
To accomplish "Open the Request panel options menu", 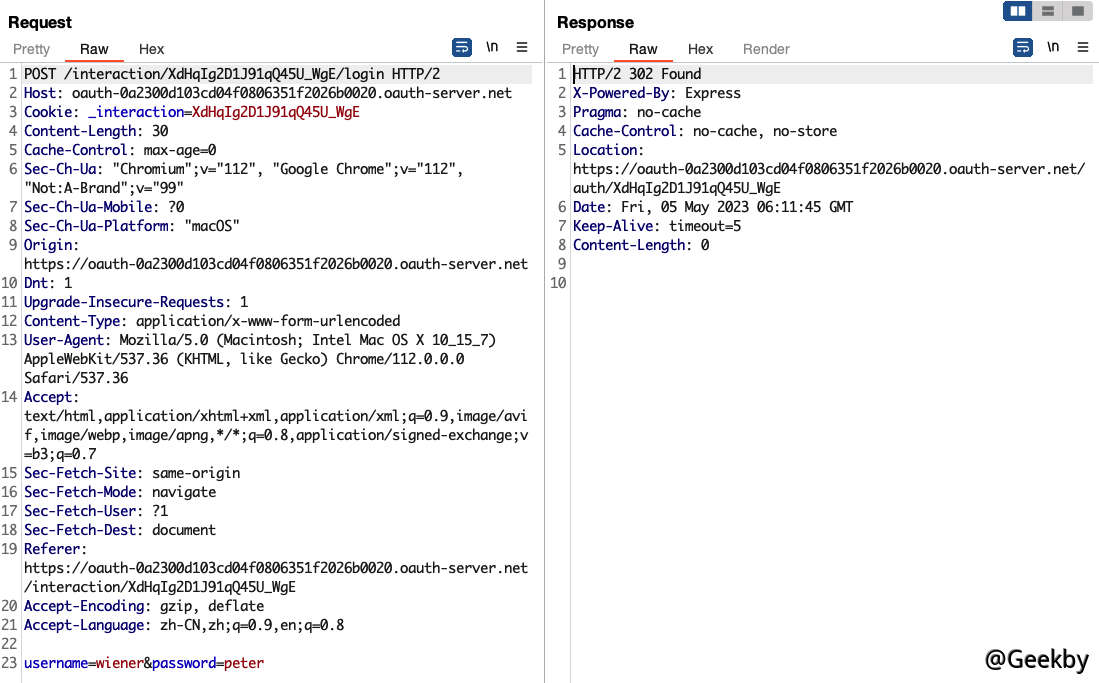I will pyautogui.click(x=522, y=47).
